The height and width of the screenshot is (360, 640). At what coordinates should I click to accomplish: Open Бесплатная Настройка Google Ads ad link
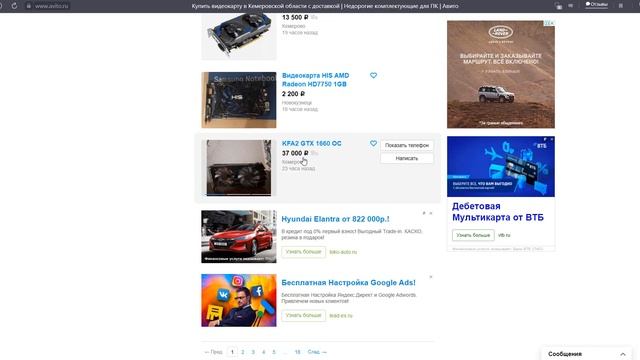[x=348, y=283]
